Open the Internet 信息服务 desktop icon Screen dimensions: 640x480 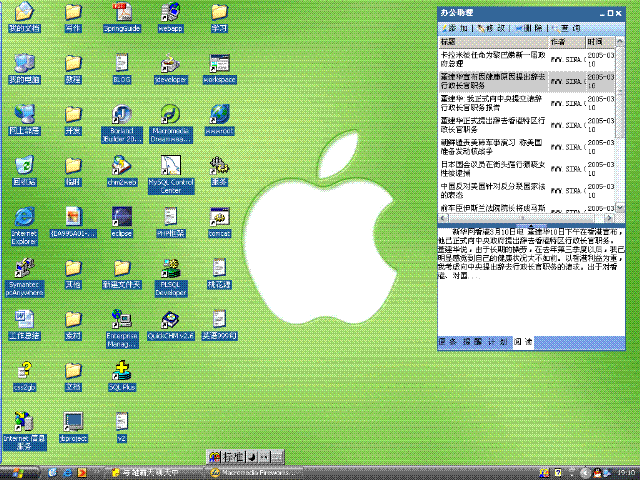pyautogui.click(x=24, y=431)
